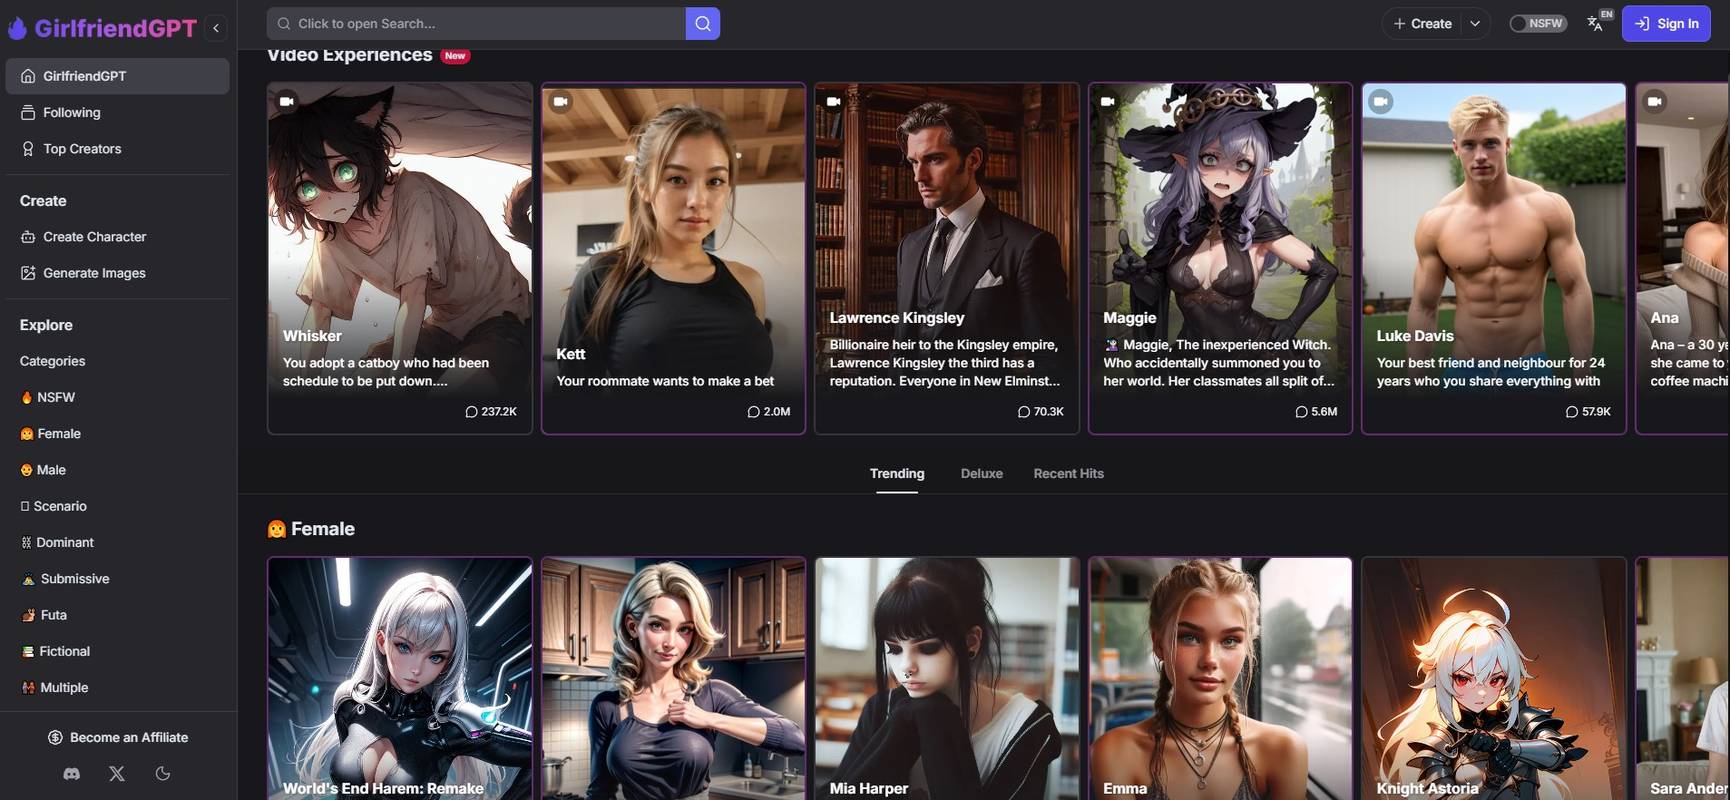Screen dimensions: 1730x800
Task: Open the Maggie witch video card
Action: coord(1220,258)
